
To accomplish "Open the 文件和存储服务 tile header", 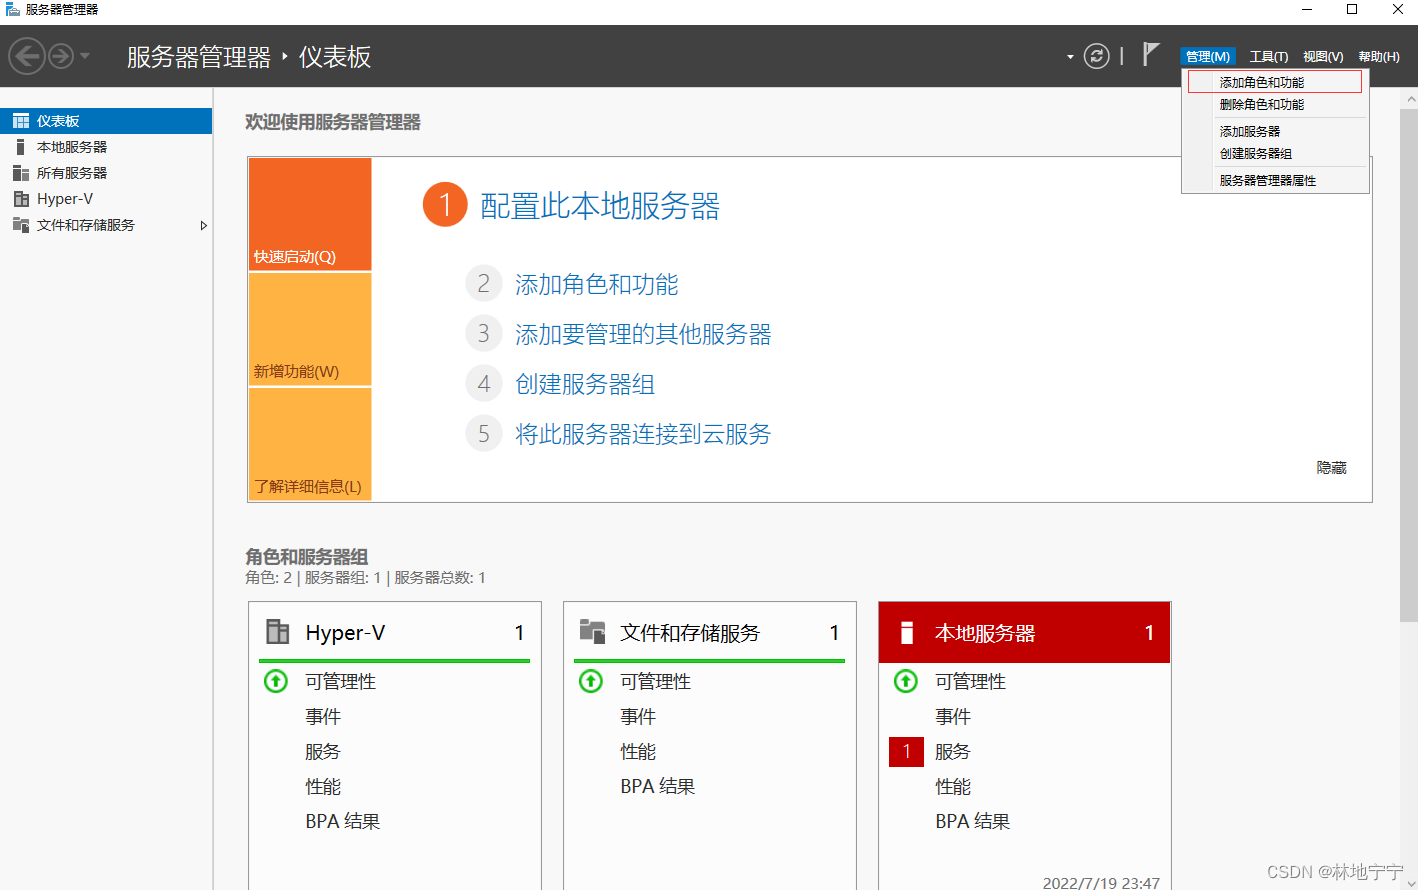I will pyautogui.click(x=710, y=632).
